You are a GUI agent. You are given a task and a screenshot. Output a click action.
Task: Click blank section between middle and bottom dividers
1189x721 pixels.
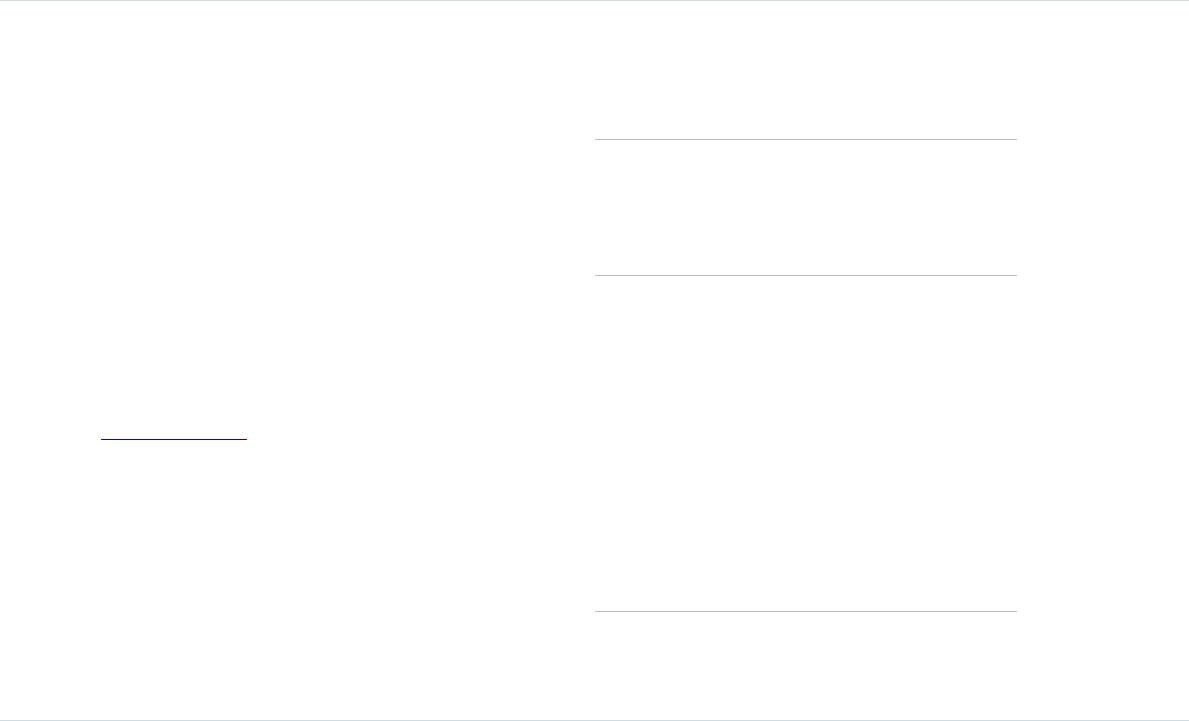click(x=805, y=443)
